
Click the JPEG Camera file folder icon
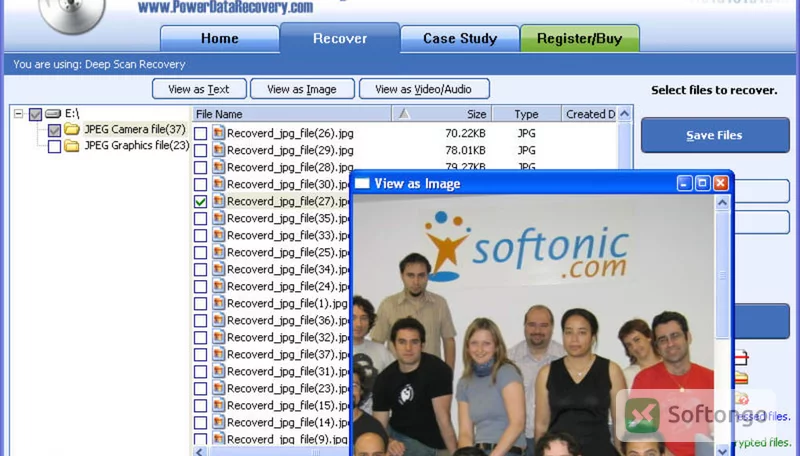[71, 129]
